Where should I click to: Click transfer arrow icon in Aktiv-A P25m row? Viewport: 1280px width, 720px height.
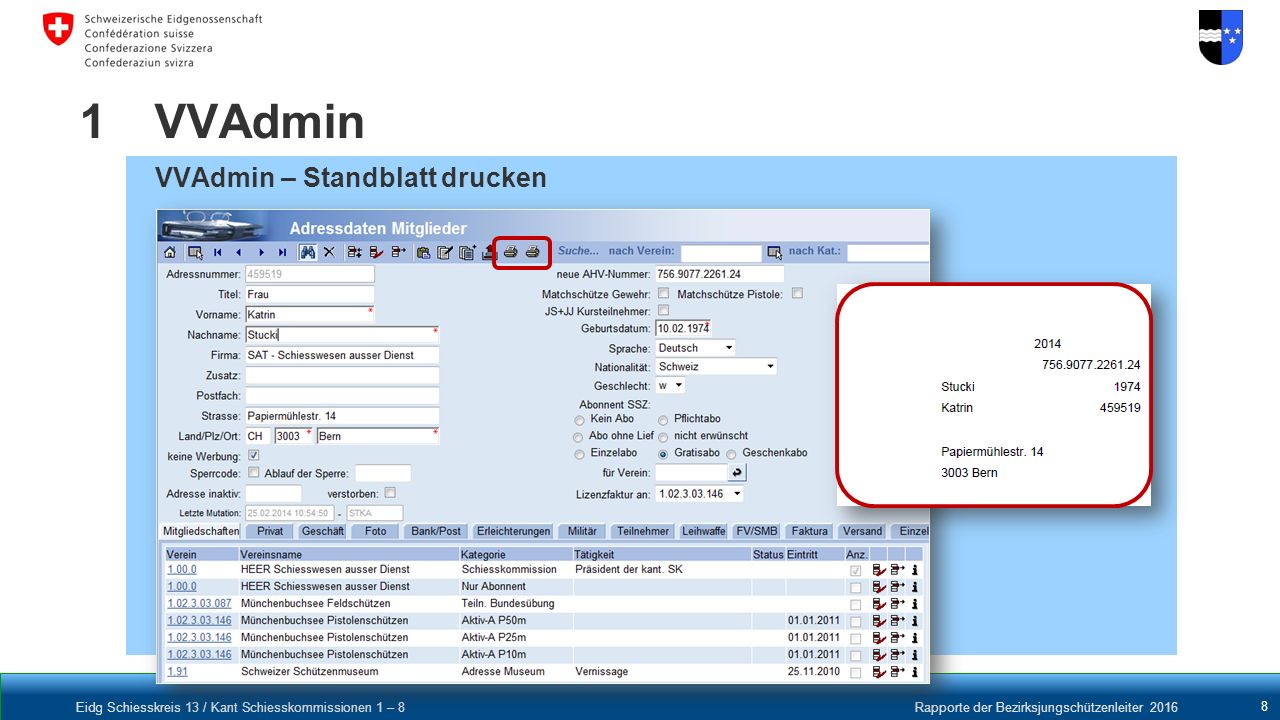coord(897,638)
